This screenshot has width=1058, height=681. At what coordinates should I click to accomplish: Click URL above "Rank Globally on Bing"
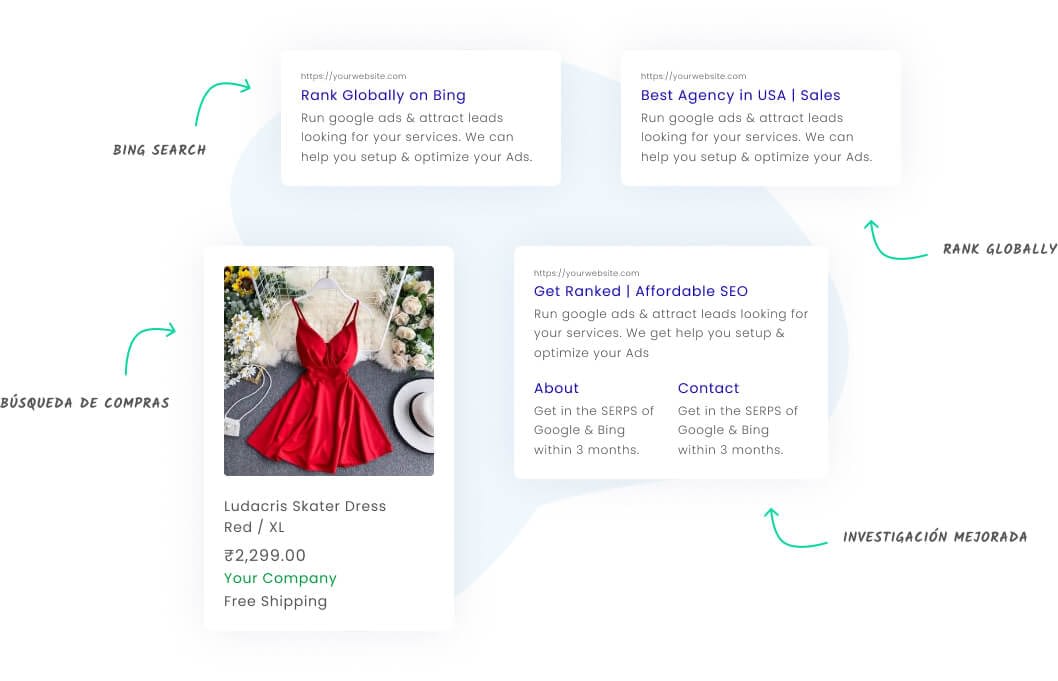(x=354, y=76)
